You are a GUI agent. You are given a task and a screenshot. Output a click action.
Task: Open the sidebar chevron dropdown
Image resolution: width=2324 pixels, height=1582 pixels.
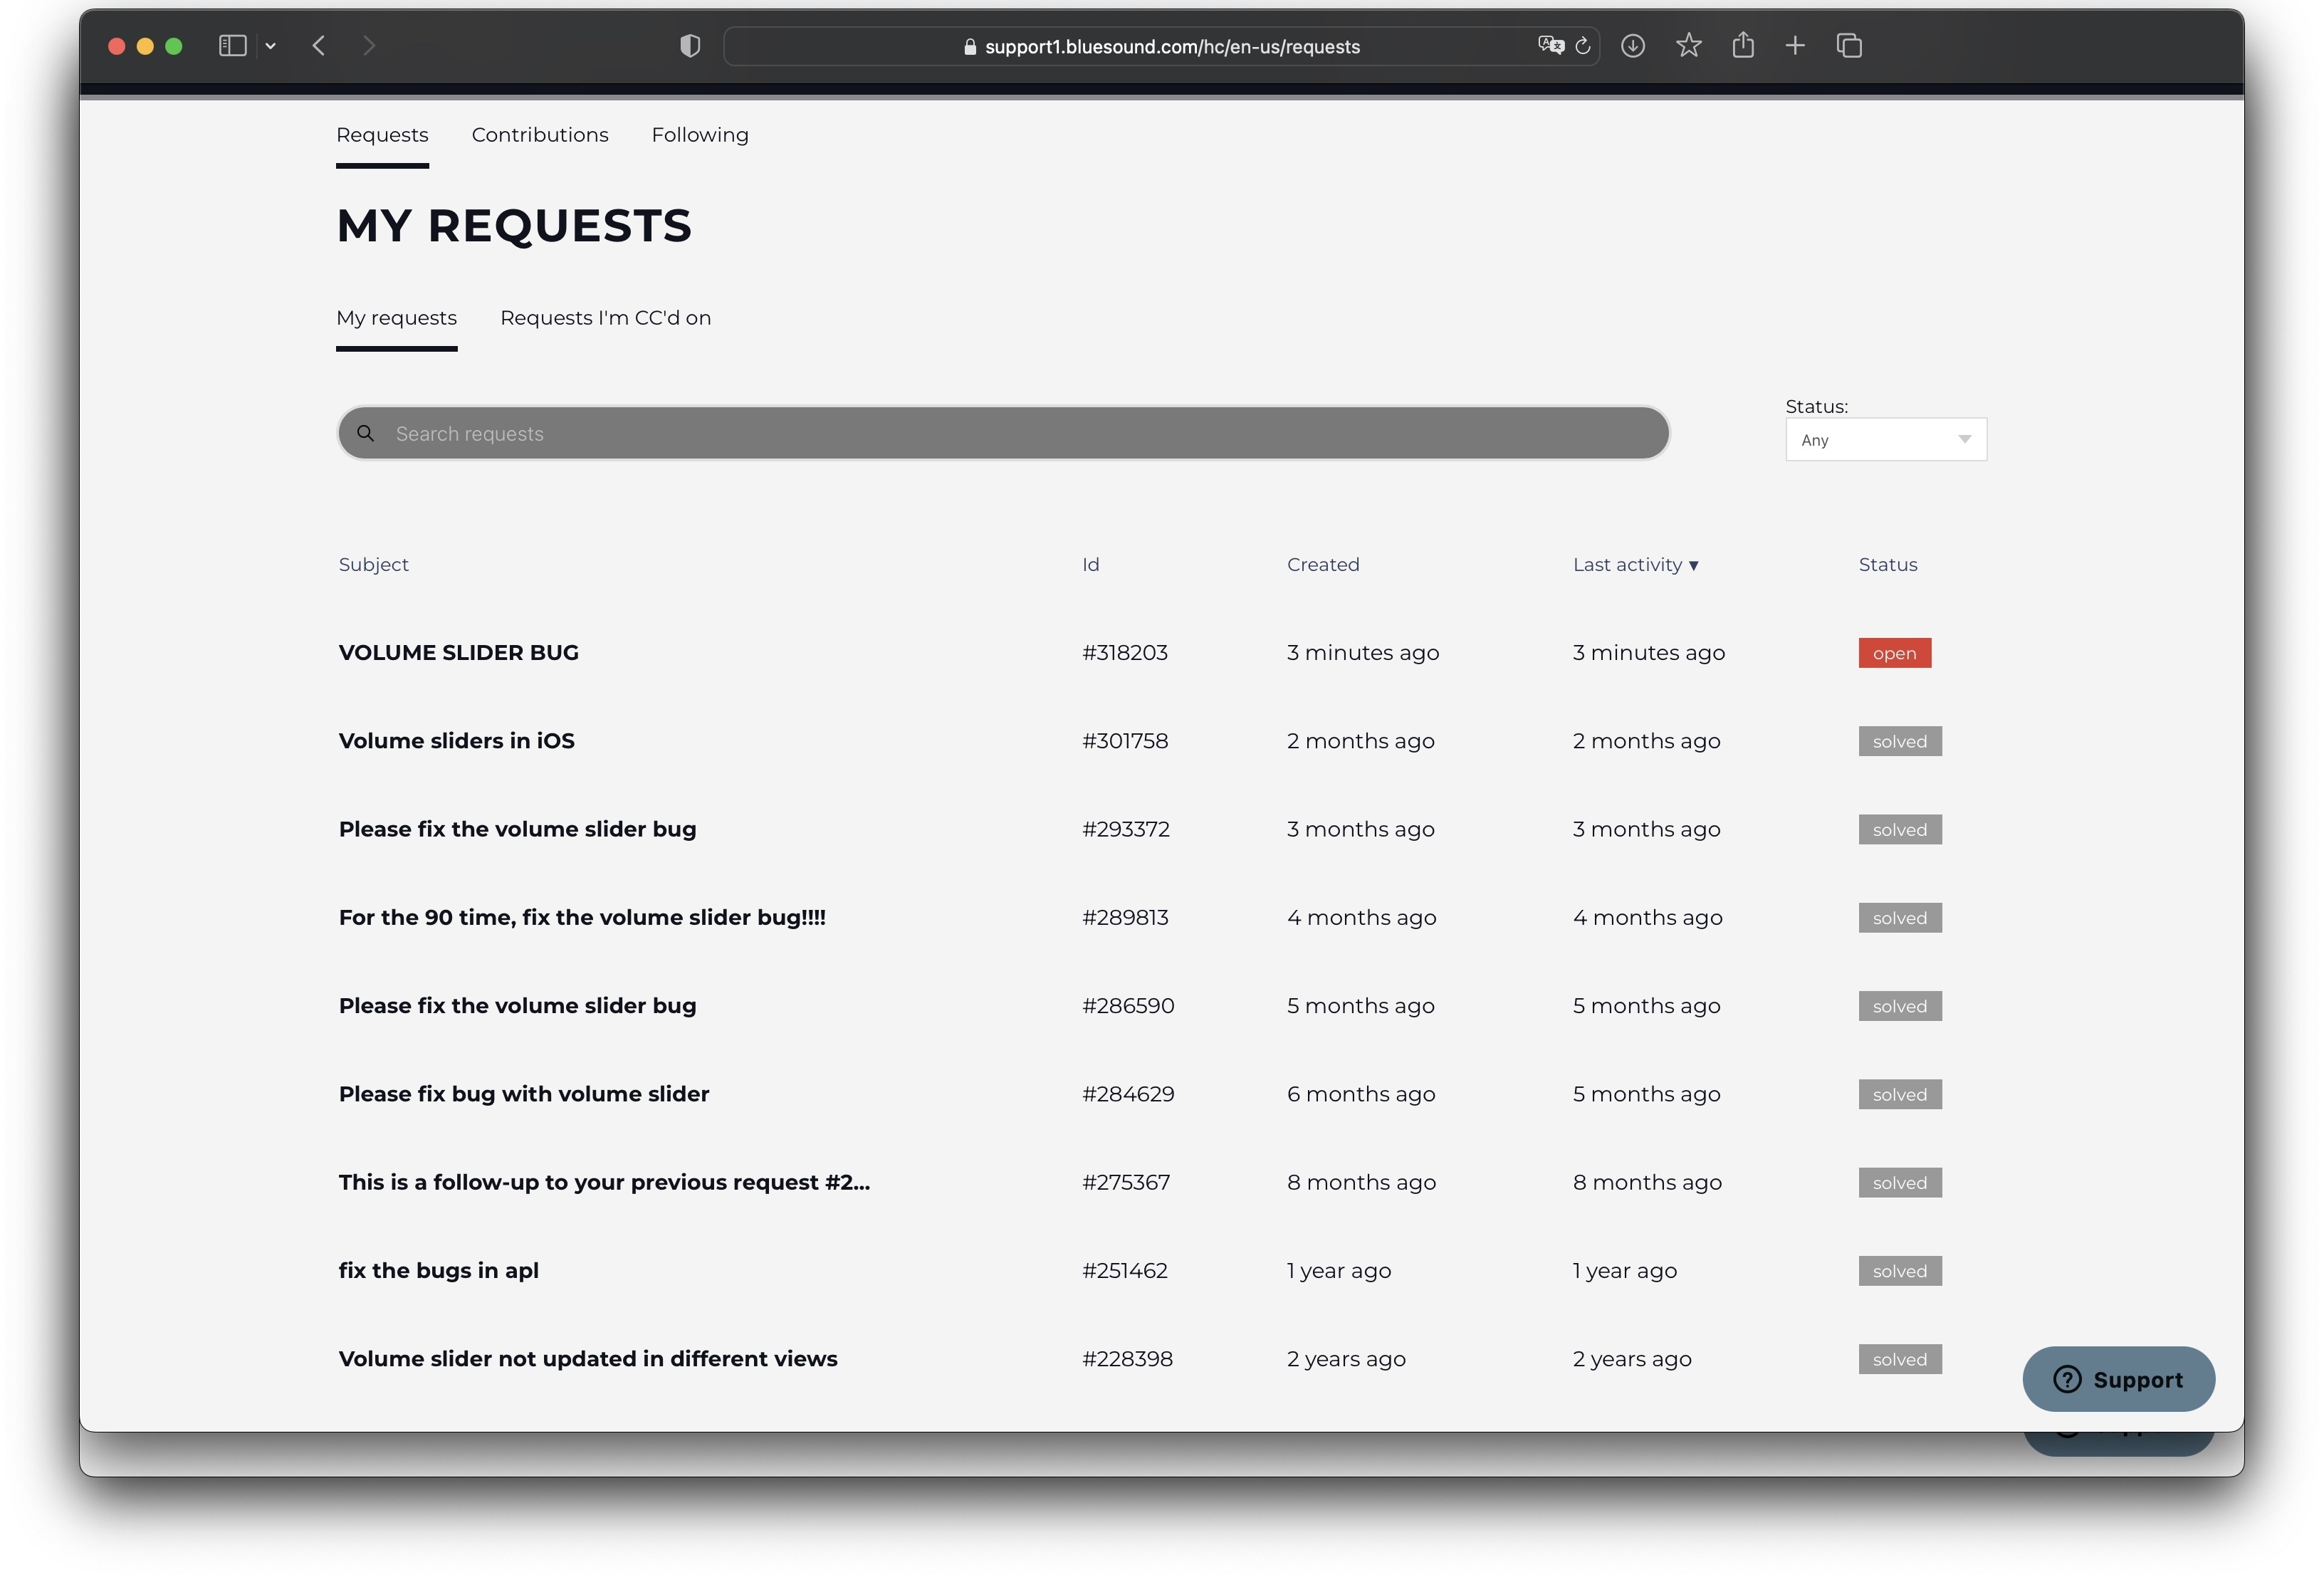point(270,45)
